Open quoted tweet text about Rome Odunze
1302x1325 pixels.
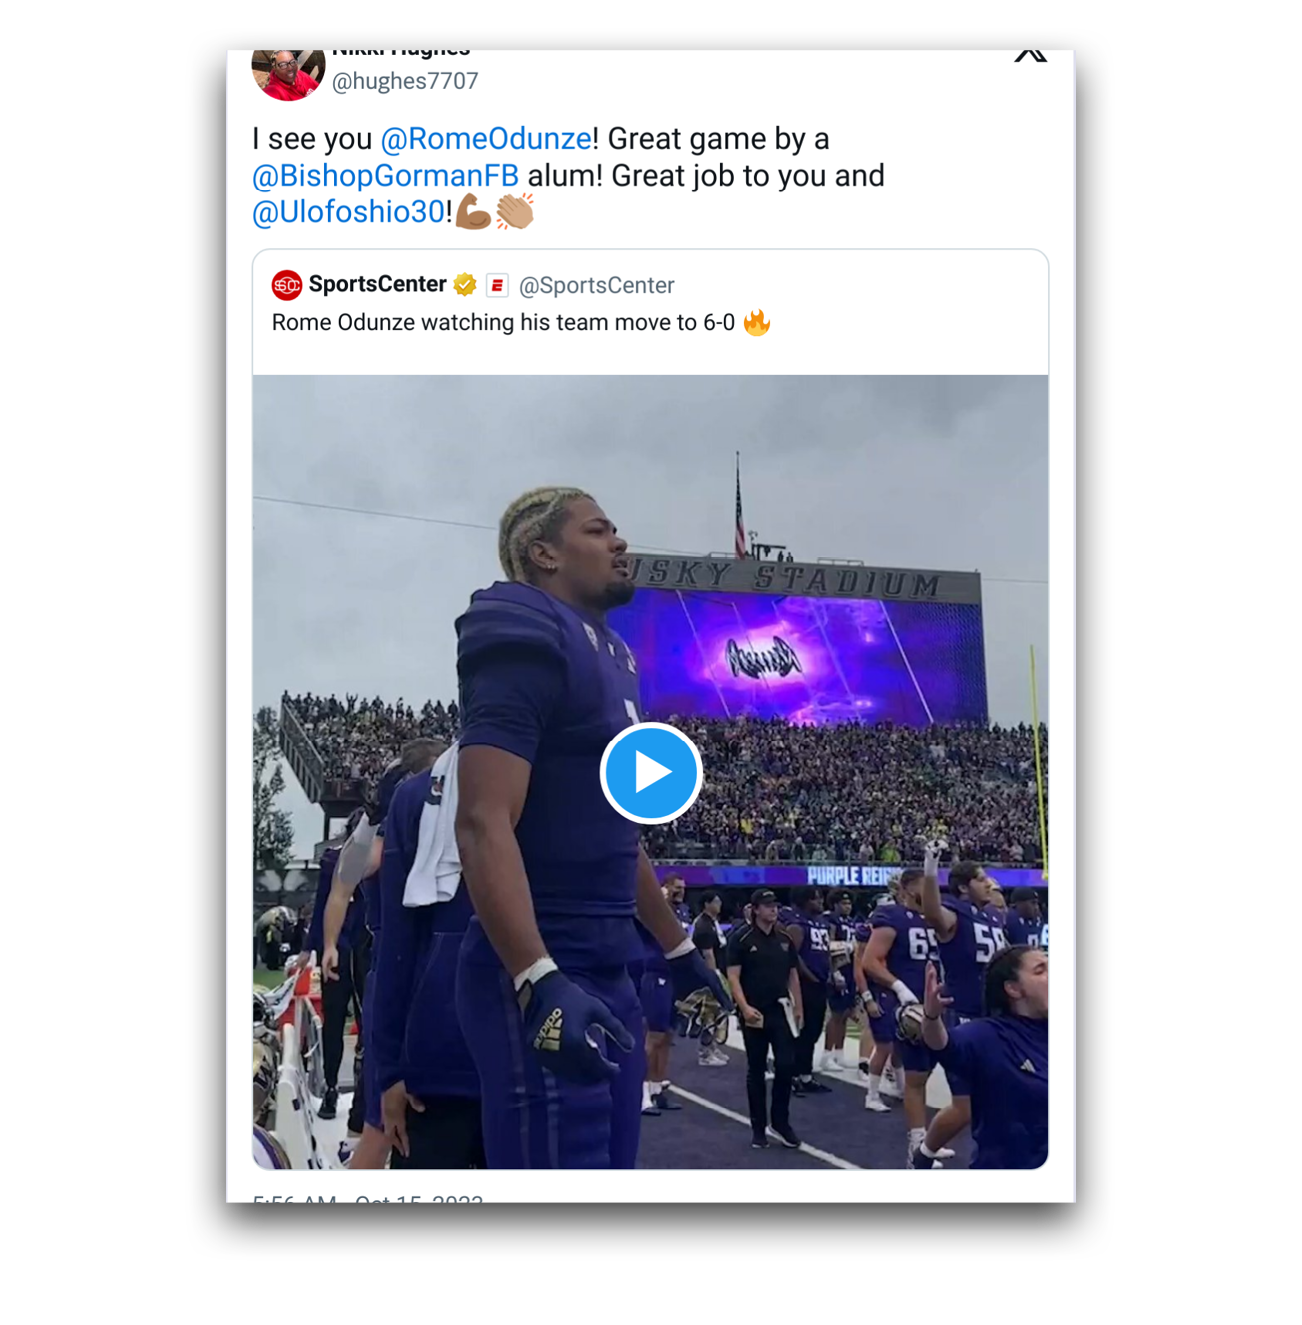(503, 323)
